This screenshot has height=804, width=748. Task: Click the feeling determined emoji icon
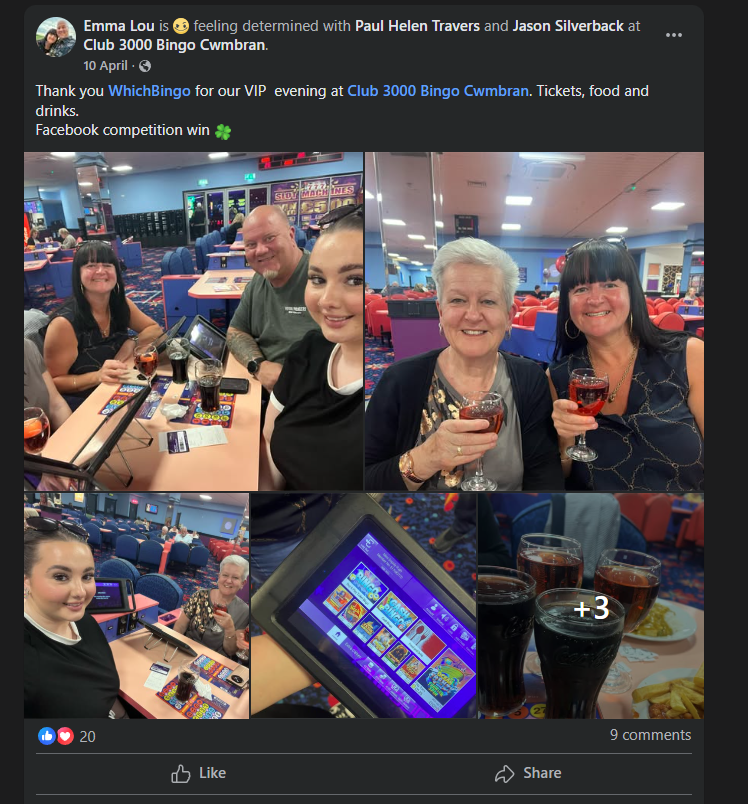click(x=180, y=26)
